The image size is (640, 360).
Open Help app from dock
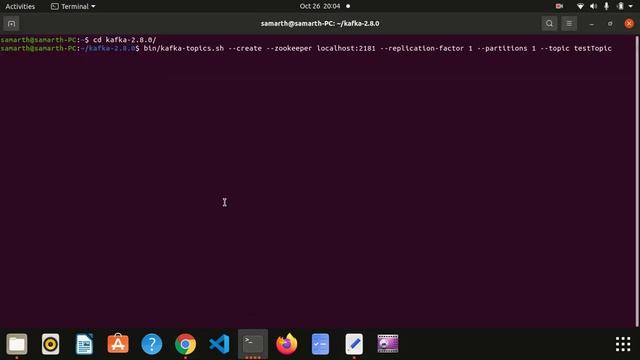[152, 344]
